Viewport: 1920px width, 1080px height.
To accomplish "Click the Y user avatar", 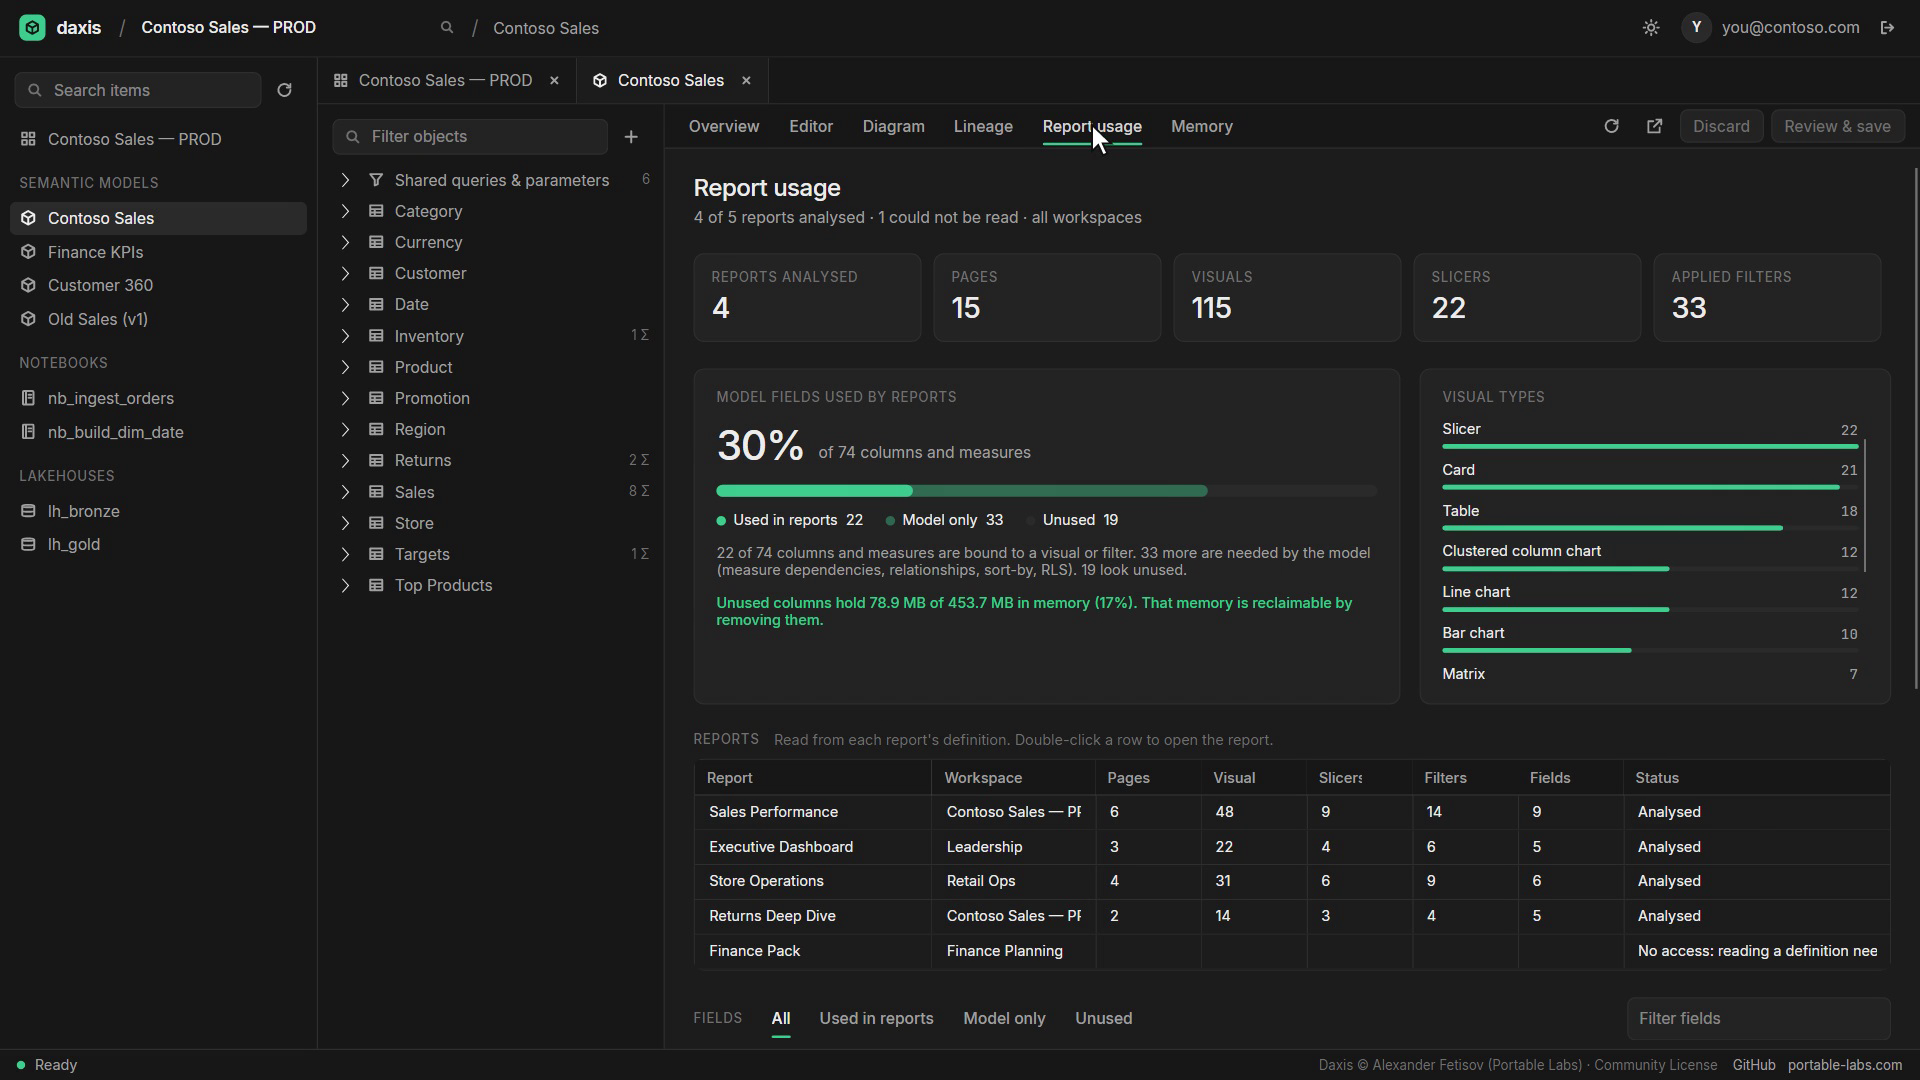I will tap(1696, 28).
